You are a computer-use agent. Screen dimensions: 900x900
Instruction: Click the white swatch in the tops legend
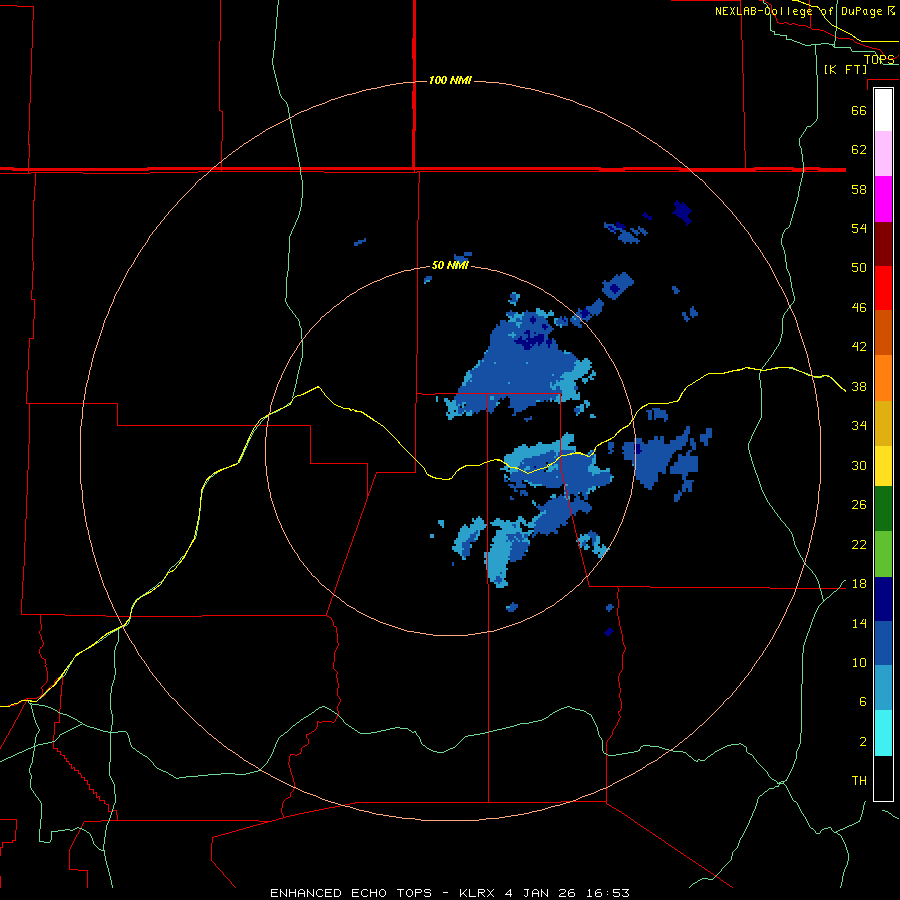tap(883, 110)
